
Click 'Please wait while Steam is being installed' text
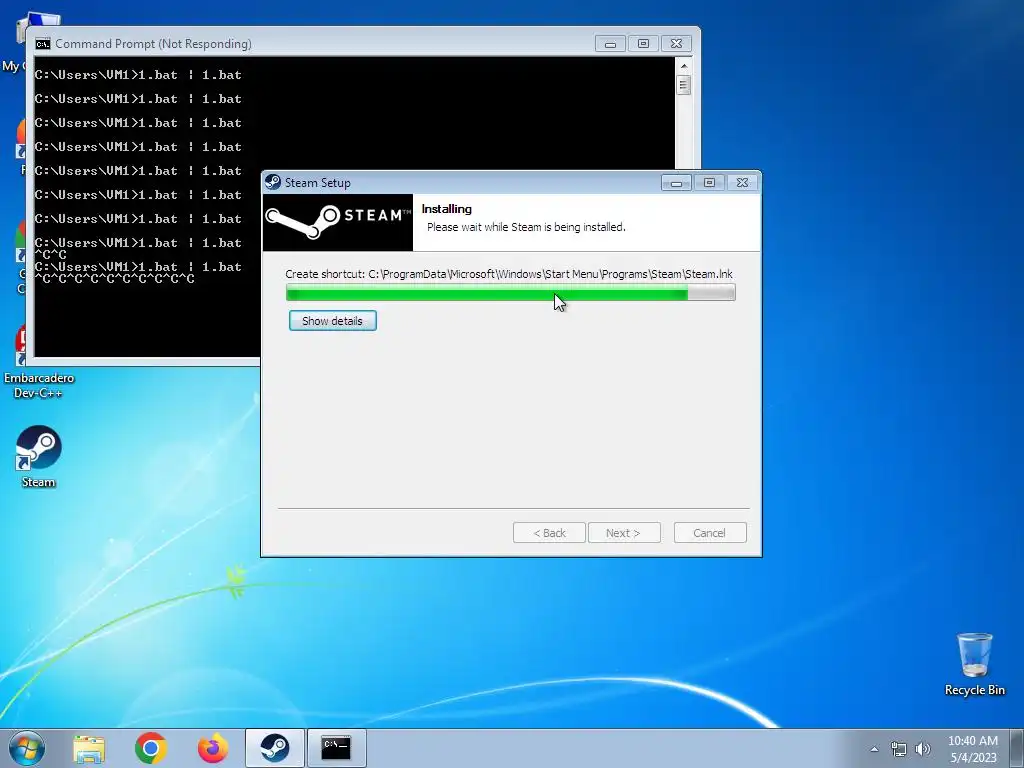click(x=526, y=227)
